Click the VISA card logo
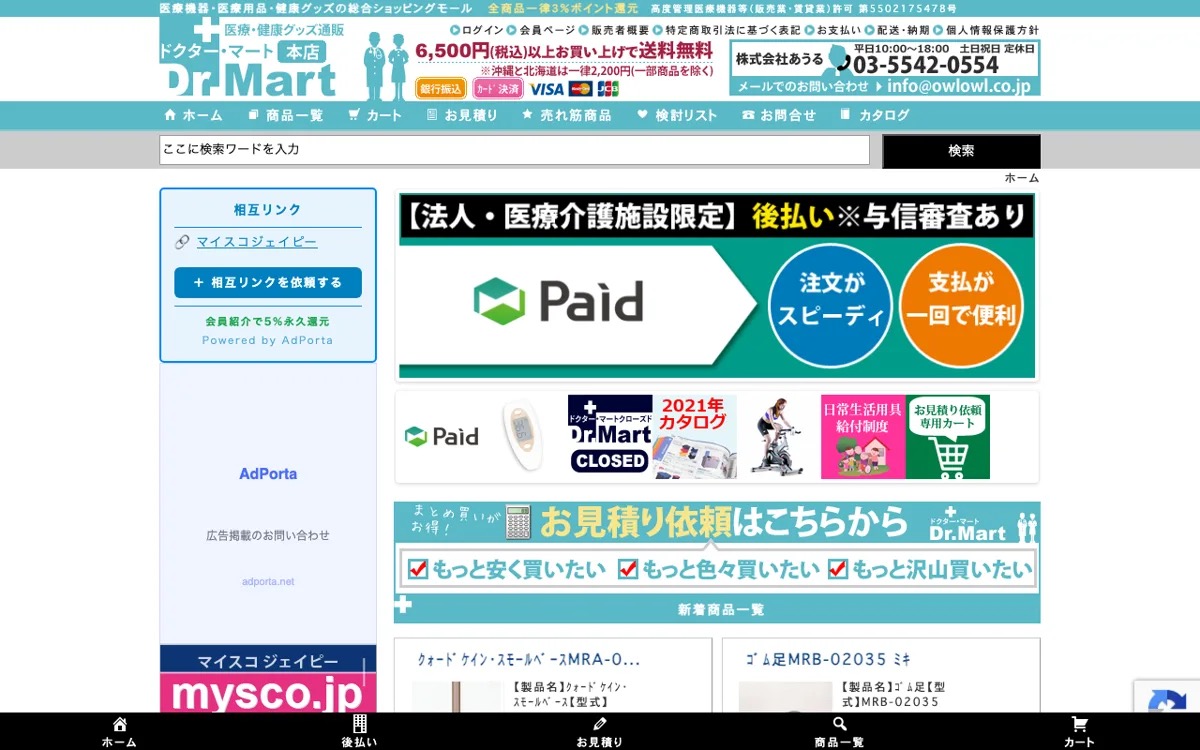 [547, 89]
